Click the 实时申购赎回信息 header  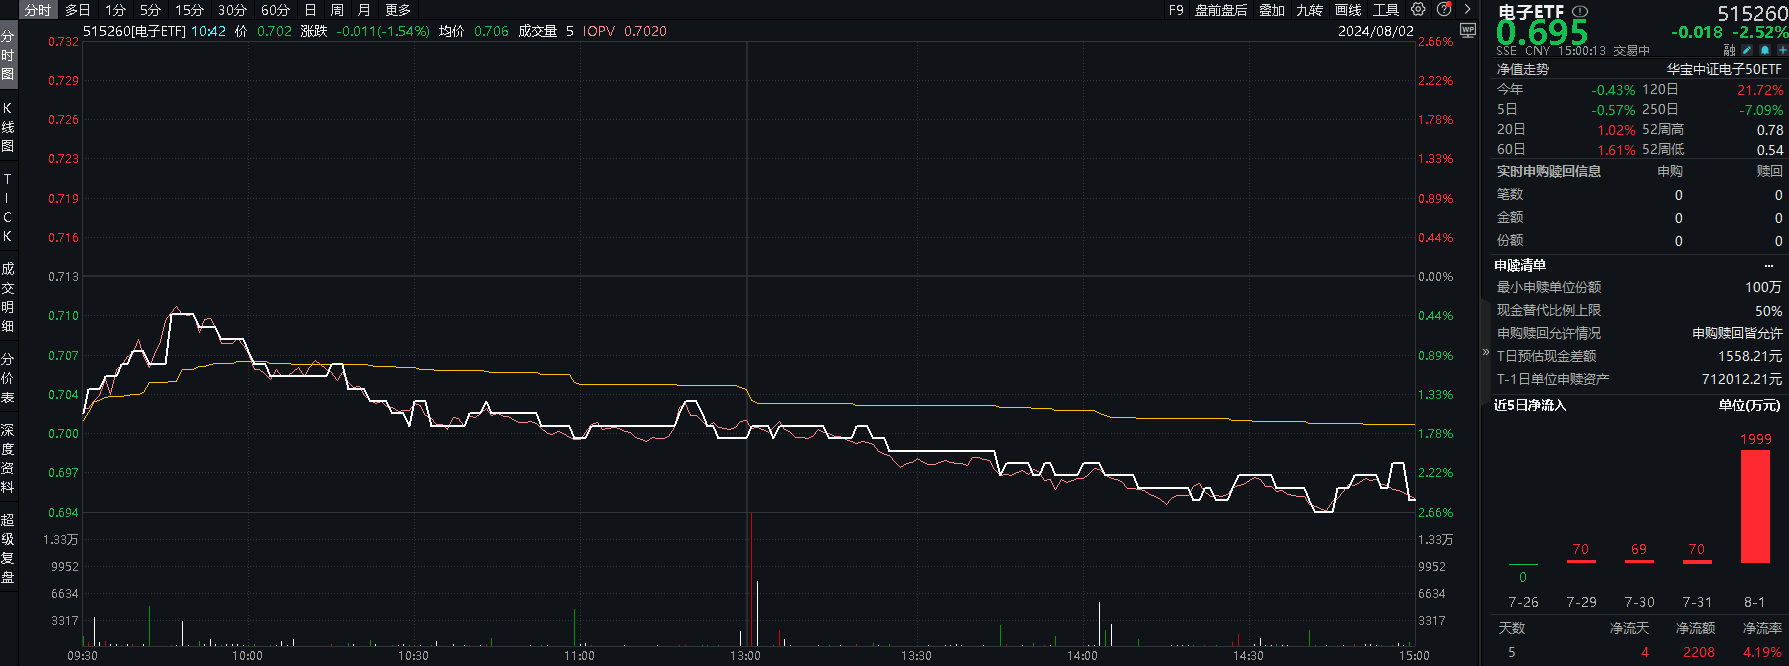pyautogui.click(x=1549, y=171)
